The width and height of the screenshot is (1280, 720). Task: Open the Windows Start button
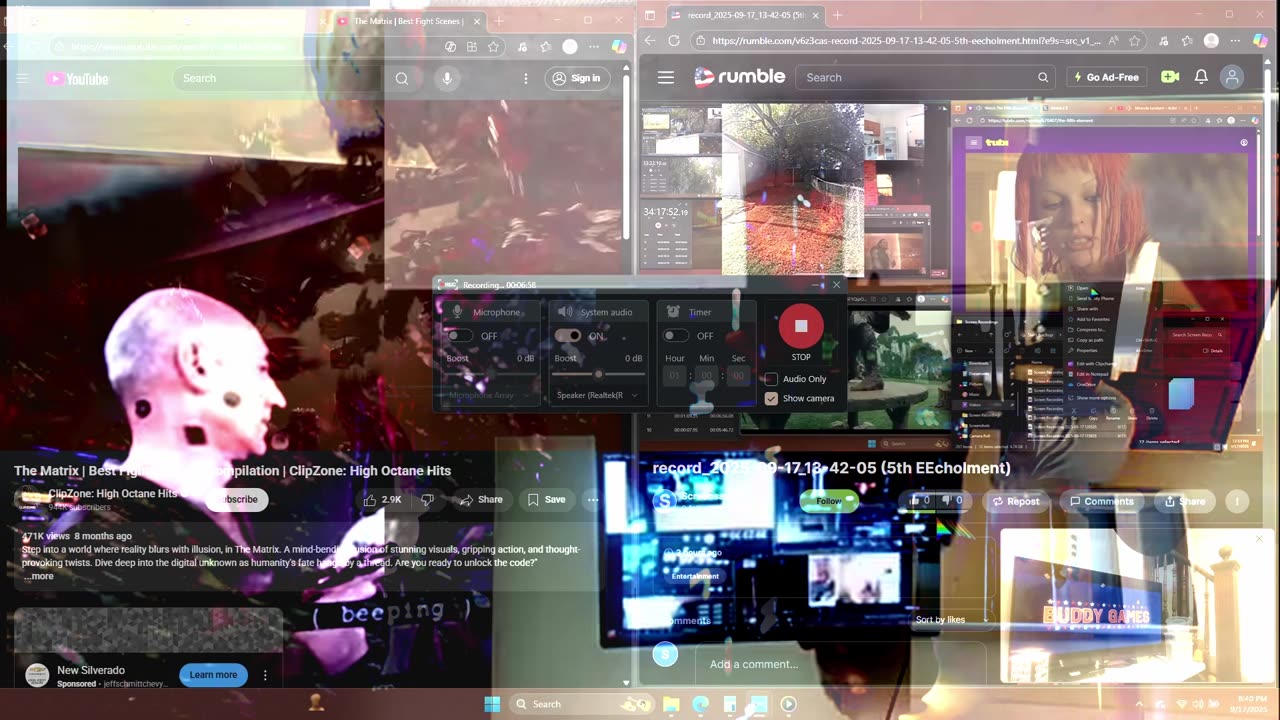point(492,704)
